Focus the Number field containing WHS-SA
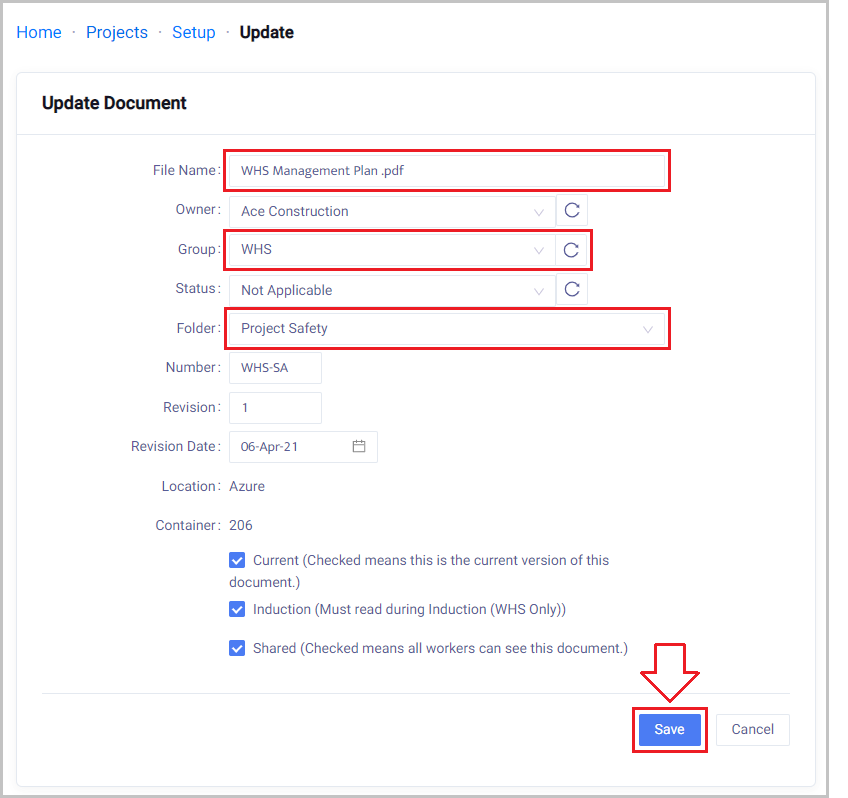Screen dimensions: 848x798 coord(275,368)
